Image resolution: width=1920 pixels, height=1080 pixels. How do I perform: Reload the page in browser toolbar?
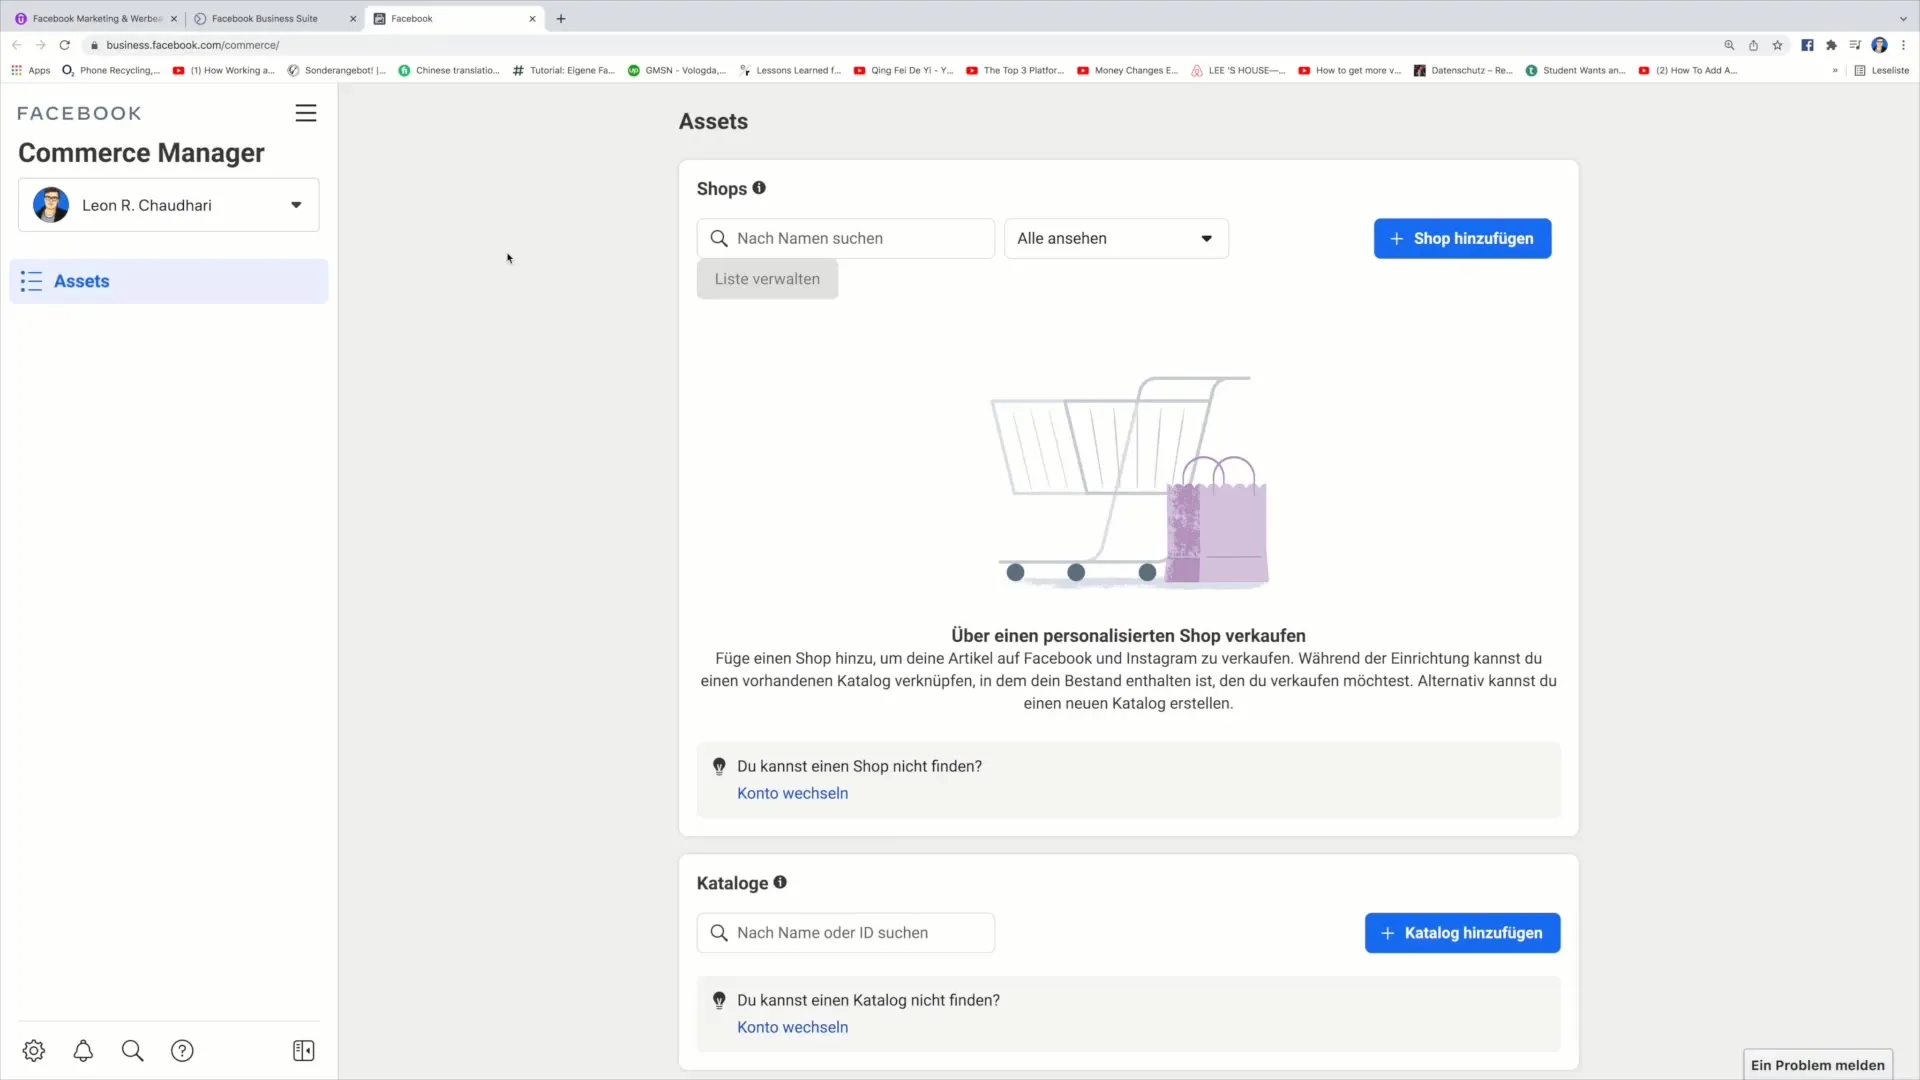click(x=65, y=45)
